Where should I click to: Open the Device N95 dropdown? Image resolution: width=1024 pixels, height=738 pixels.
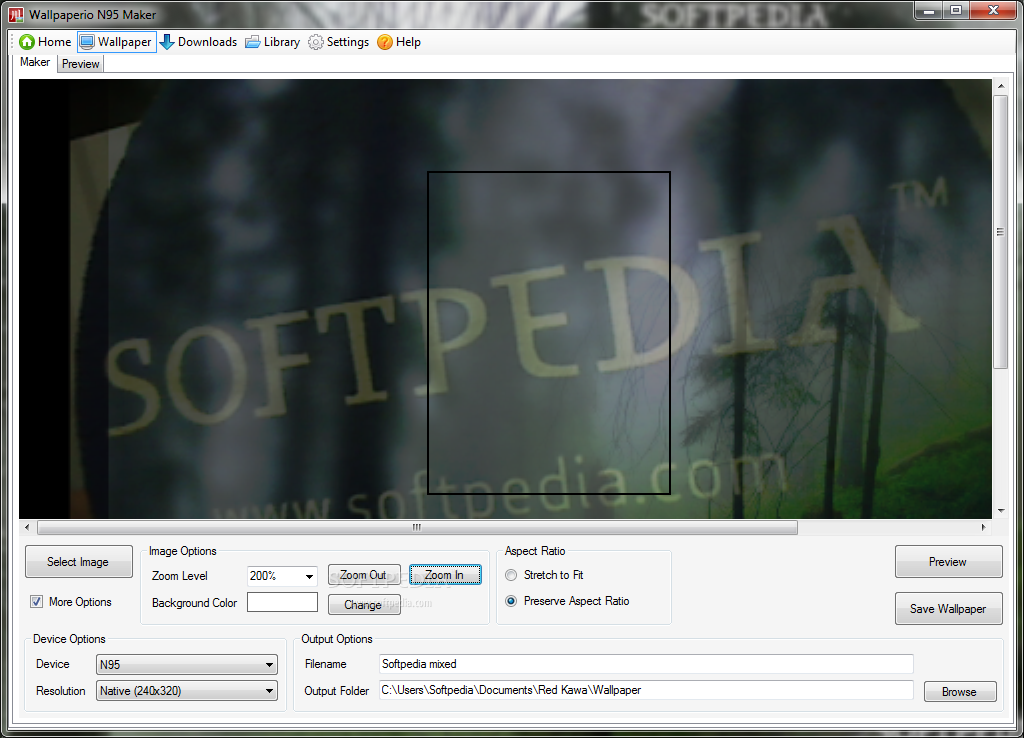187,664
